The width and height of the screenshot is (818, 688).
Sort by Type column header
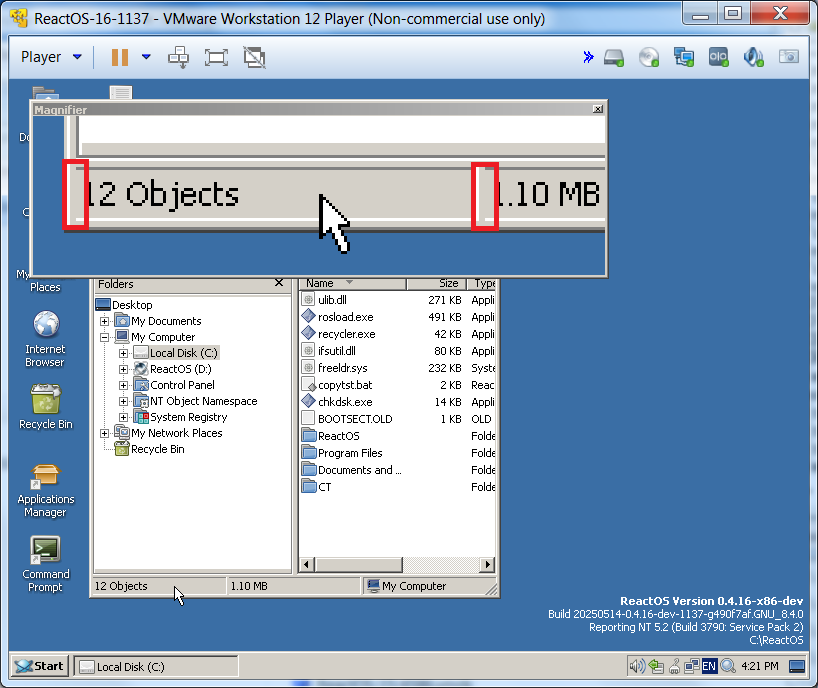(x=481, y=283)
